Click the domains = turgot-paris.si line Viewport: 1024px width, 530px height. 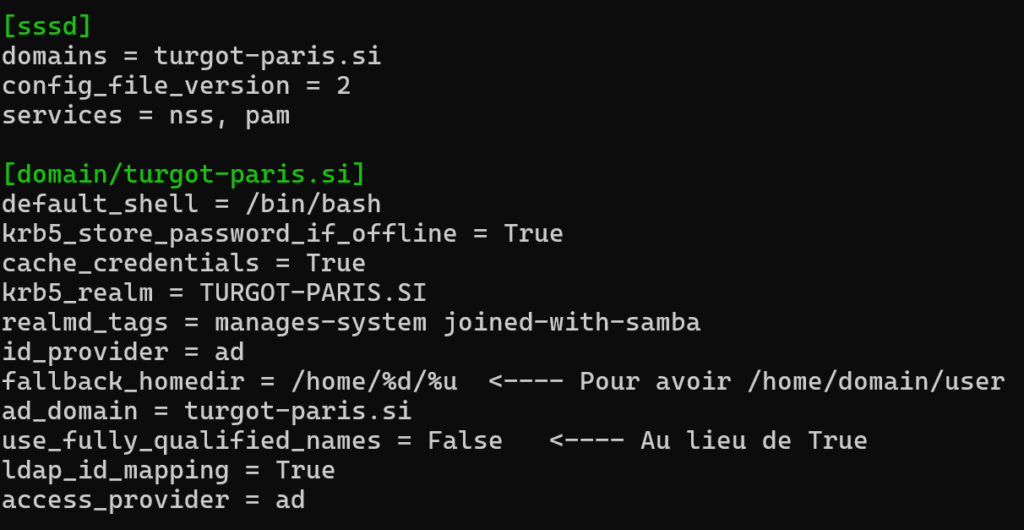pyautogui.click(x=191, y=56)
